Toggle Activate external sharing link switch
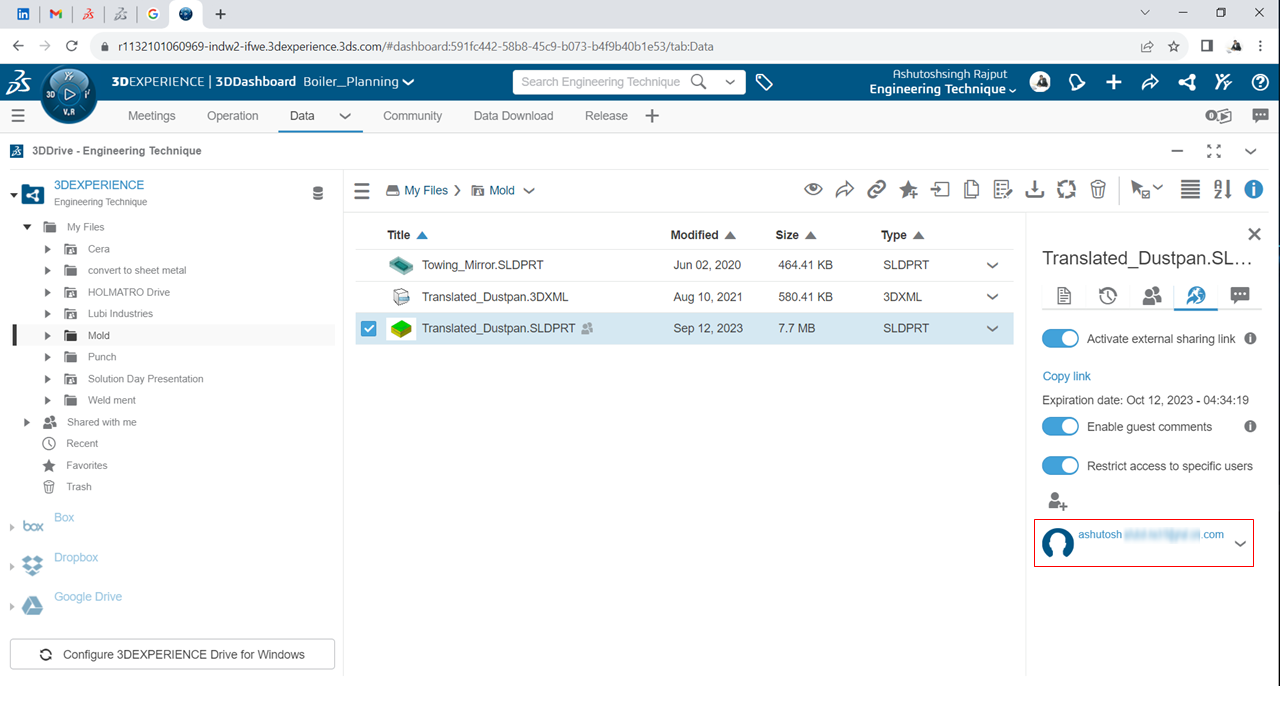Screen dimensions: 1280x720 pyautogui.click(x=1060, y=339)
